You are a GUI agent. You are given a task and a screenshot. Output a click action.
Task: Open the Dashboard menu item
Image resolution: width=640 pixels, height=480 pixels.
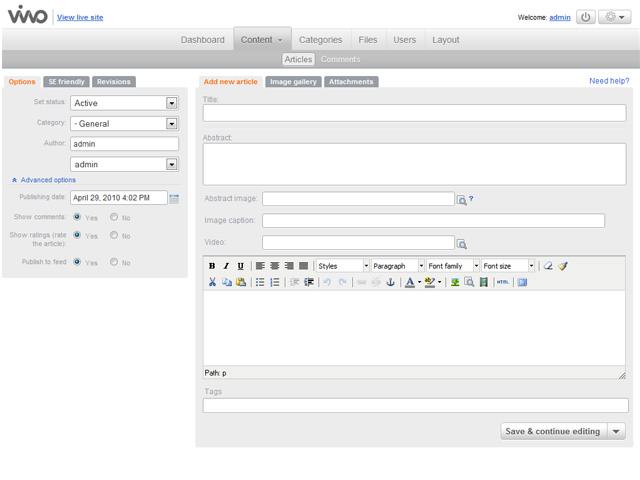202,40
